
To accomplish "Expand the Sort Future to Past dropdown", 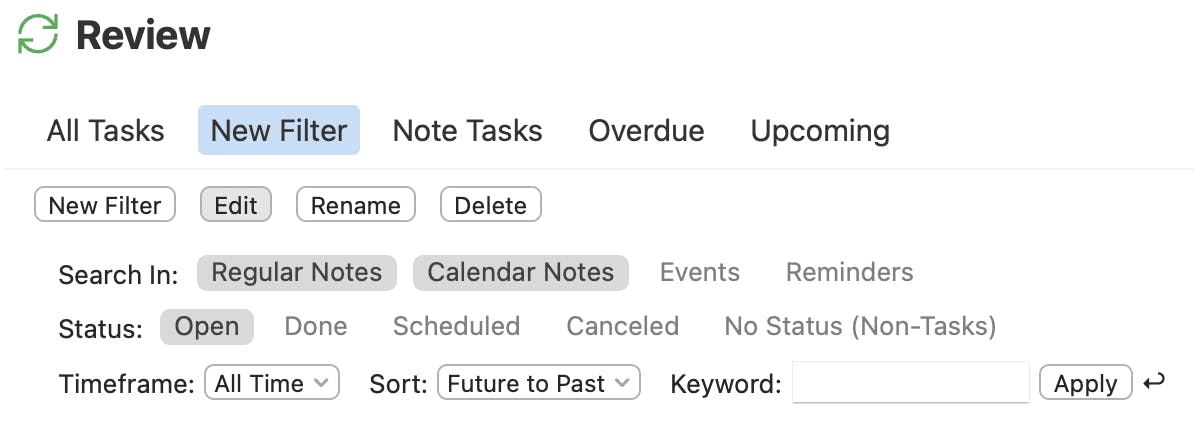I will coord(538,383).
